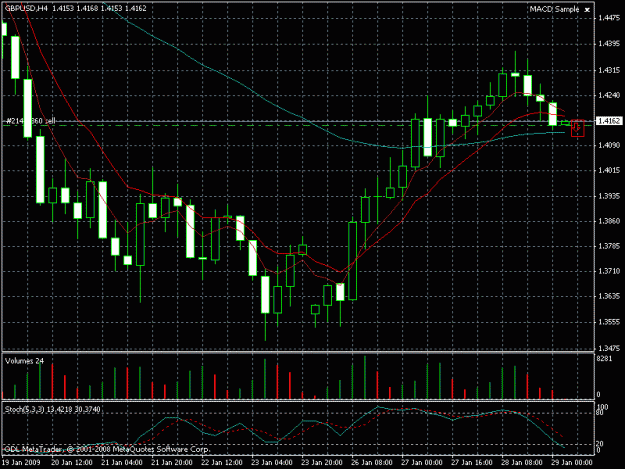Click the 1.3555 price axis label
Image resolution: width=625 pixels, height=469 pixels.
point(609,322)
